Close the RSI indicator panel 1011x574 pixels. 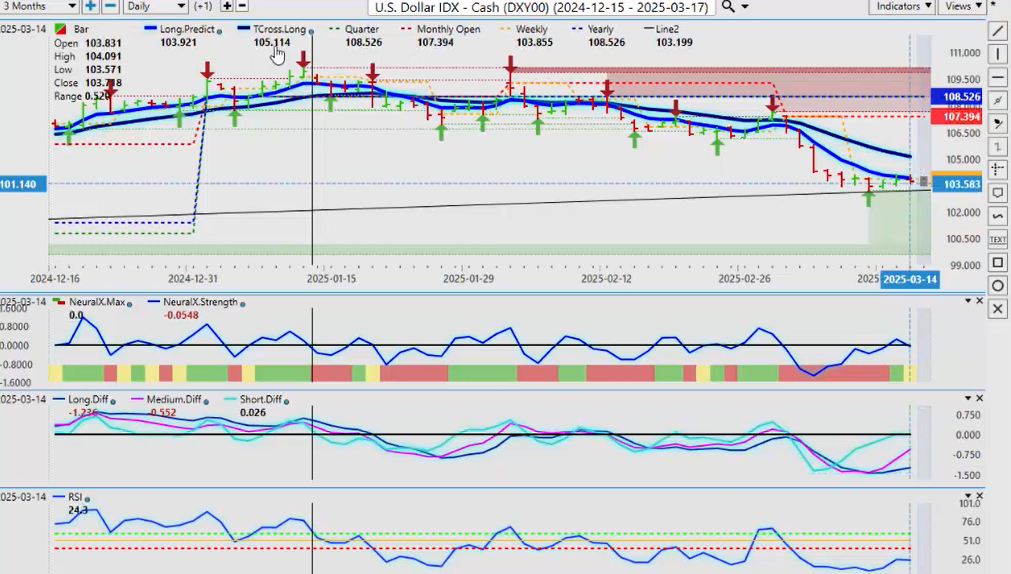979,496
